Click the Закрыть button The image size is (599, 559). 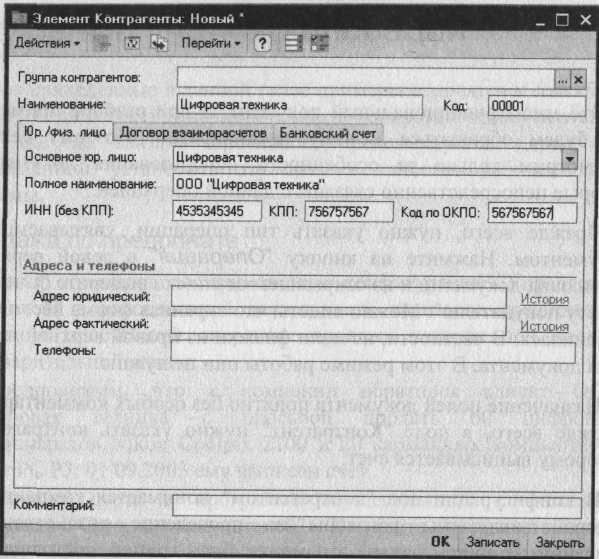560,542
